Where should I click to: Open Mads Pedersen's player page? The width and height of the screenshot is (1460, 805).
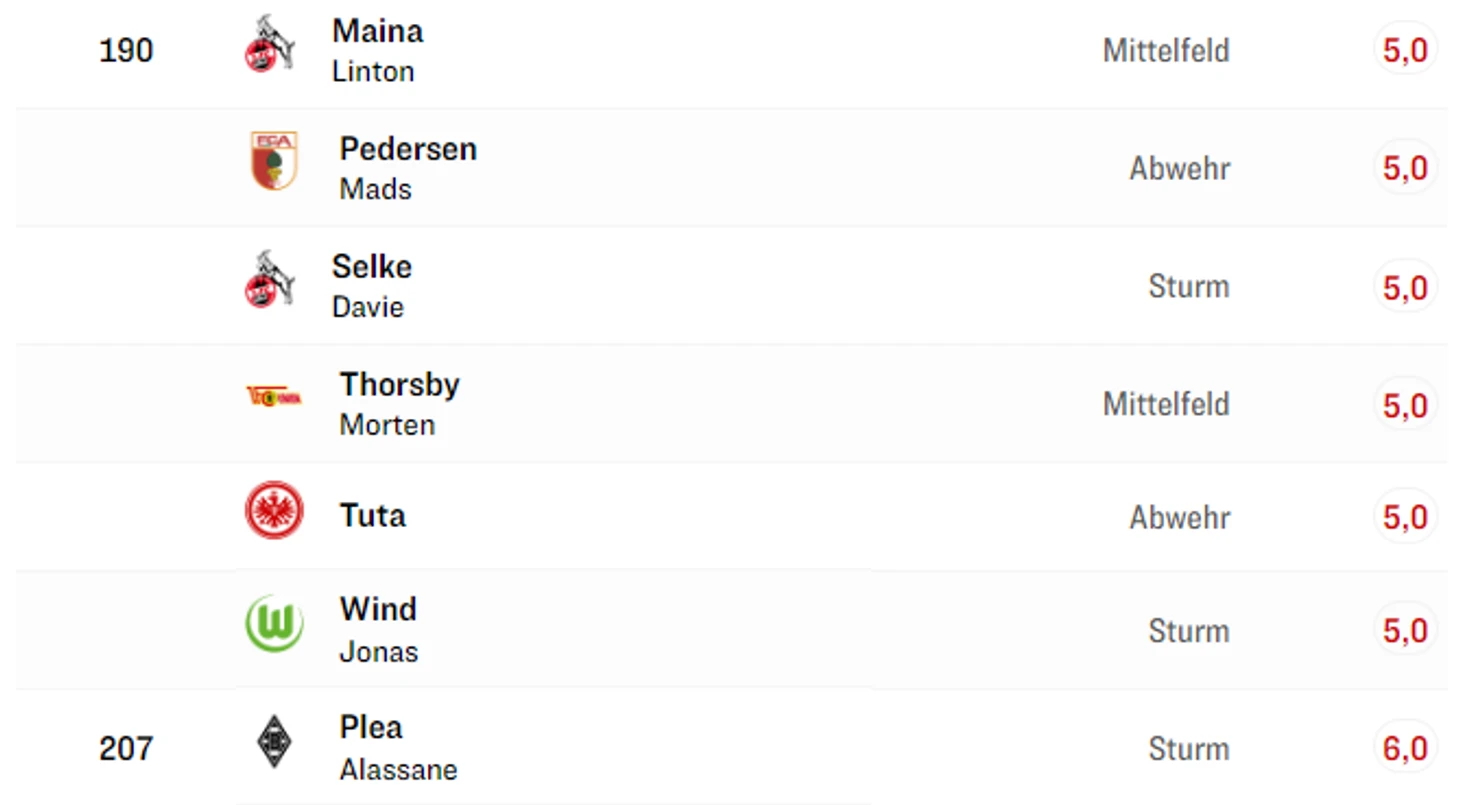tap(407, 149)
